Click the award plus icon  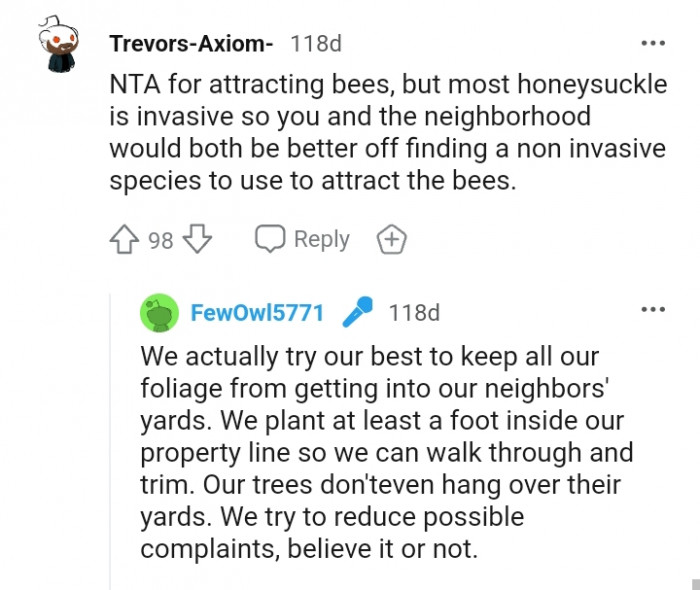(391, 240)
